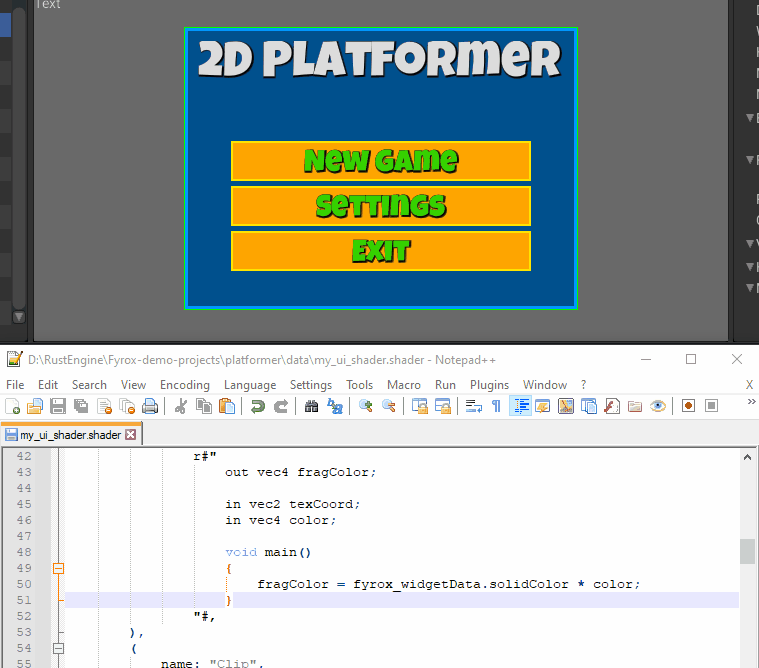
Task: Expand the hidden toolbar overflow chevron
Action: click(x=749, y=406)
